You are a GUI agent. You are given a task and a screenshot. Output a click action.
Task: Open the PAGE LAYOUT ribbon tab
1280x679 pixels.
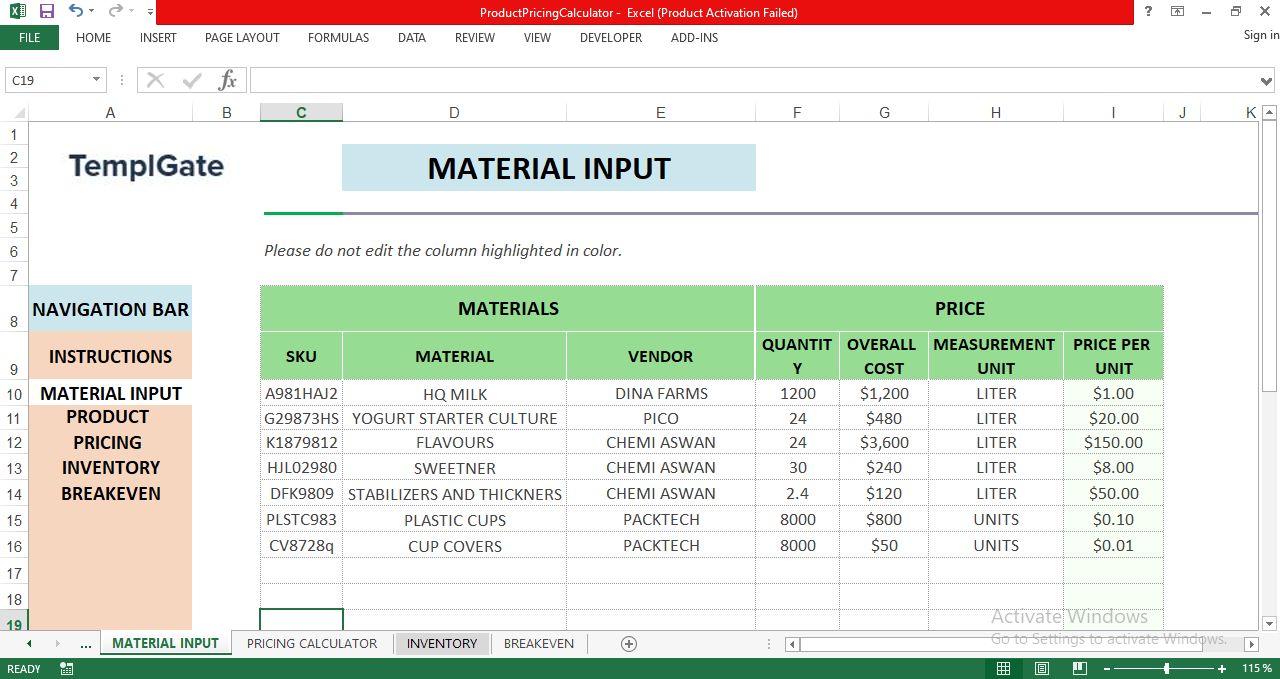pos(242,37)
